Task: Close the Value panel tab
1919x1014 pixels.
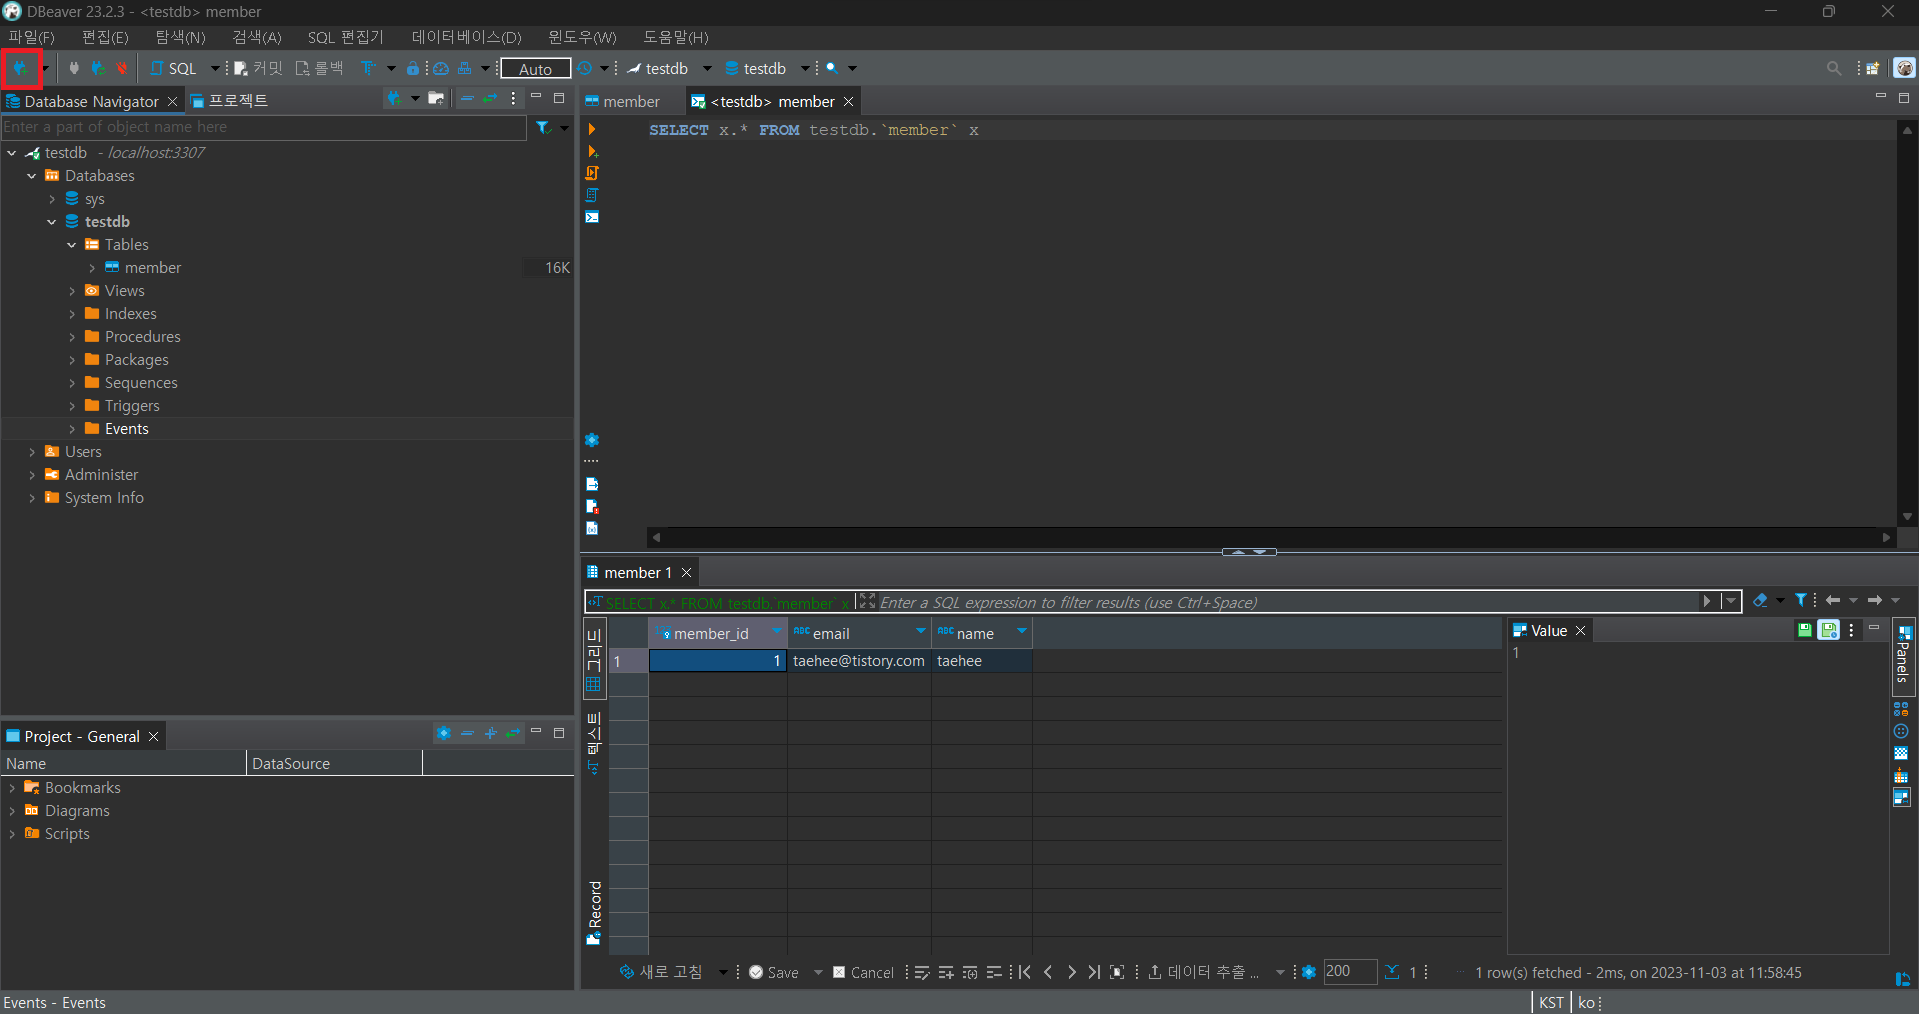Action: tap(1580, 631)
